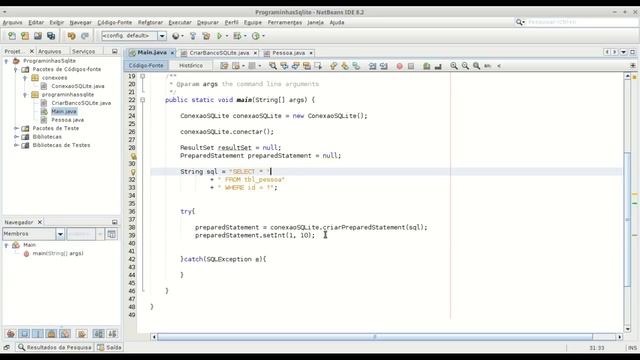Switch to Pessoa.java editor tab

(288, 53)
